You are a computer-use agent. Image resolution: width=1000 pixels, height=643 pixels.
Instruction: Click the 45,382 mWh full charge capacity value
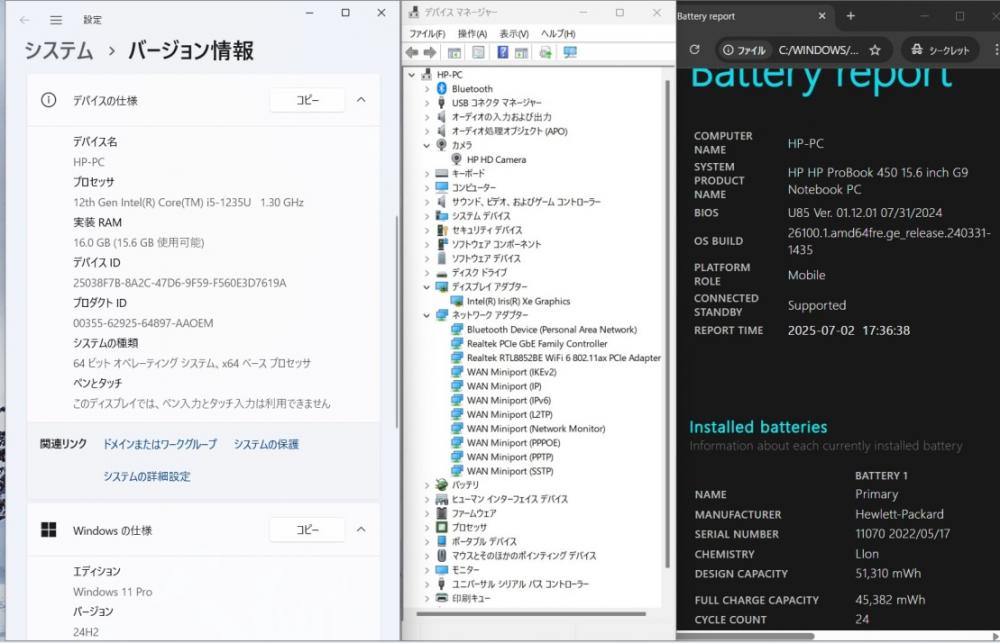point(890,600)
